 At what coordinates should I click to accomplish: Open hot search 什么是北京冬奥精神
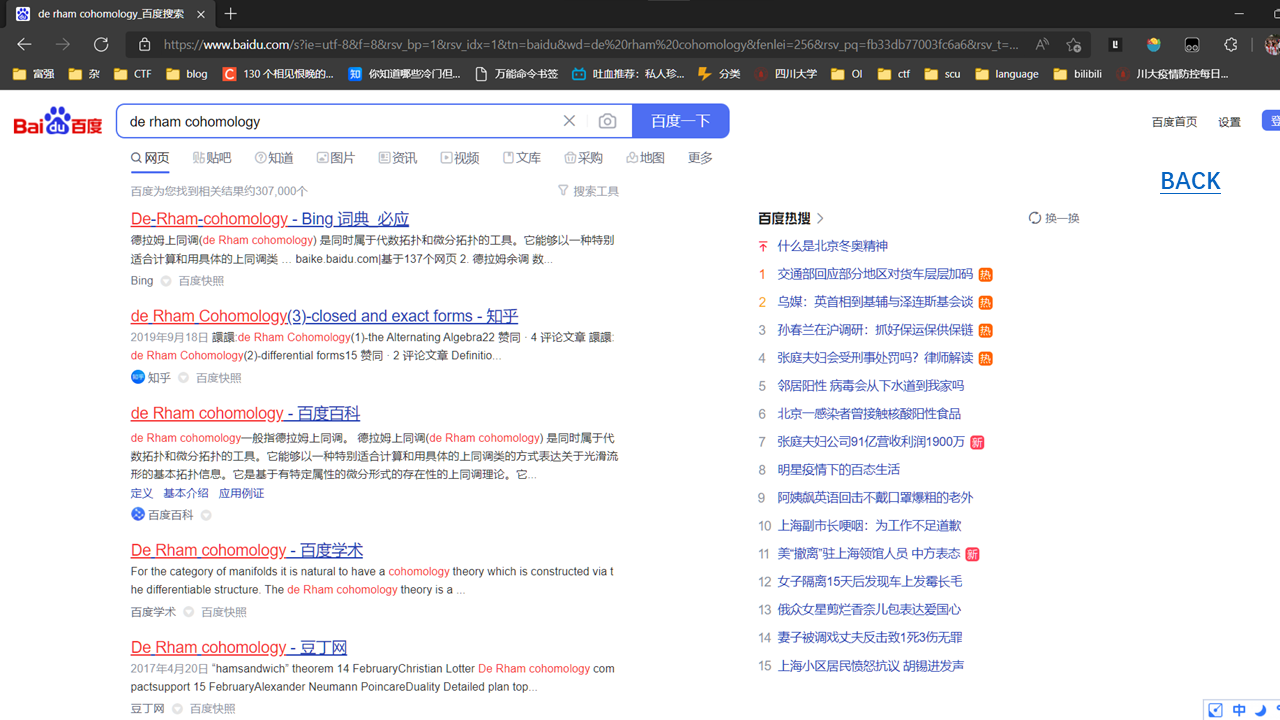point(832,246)
